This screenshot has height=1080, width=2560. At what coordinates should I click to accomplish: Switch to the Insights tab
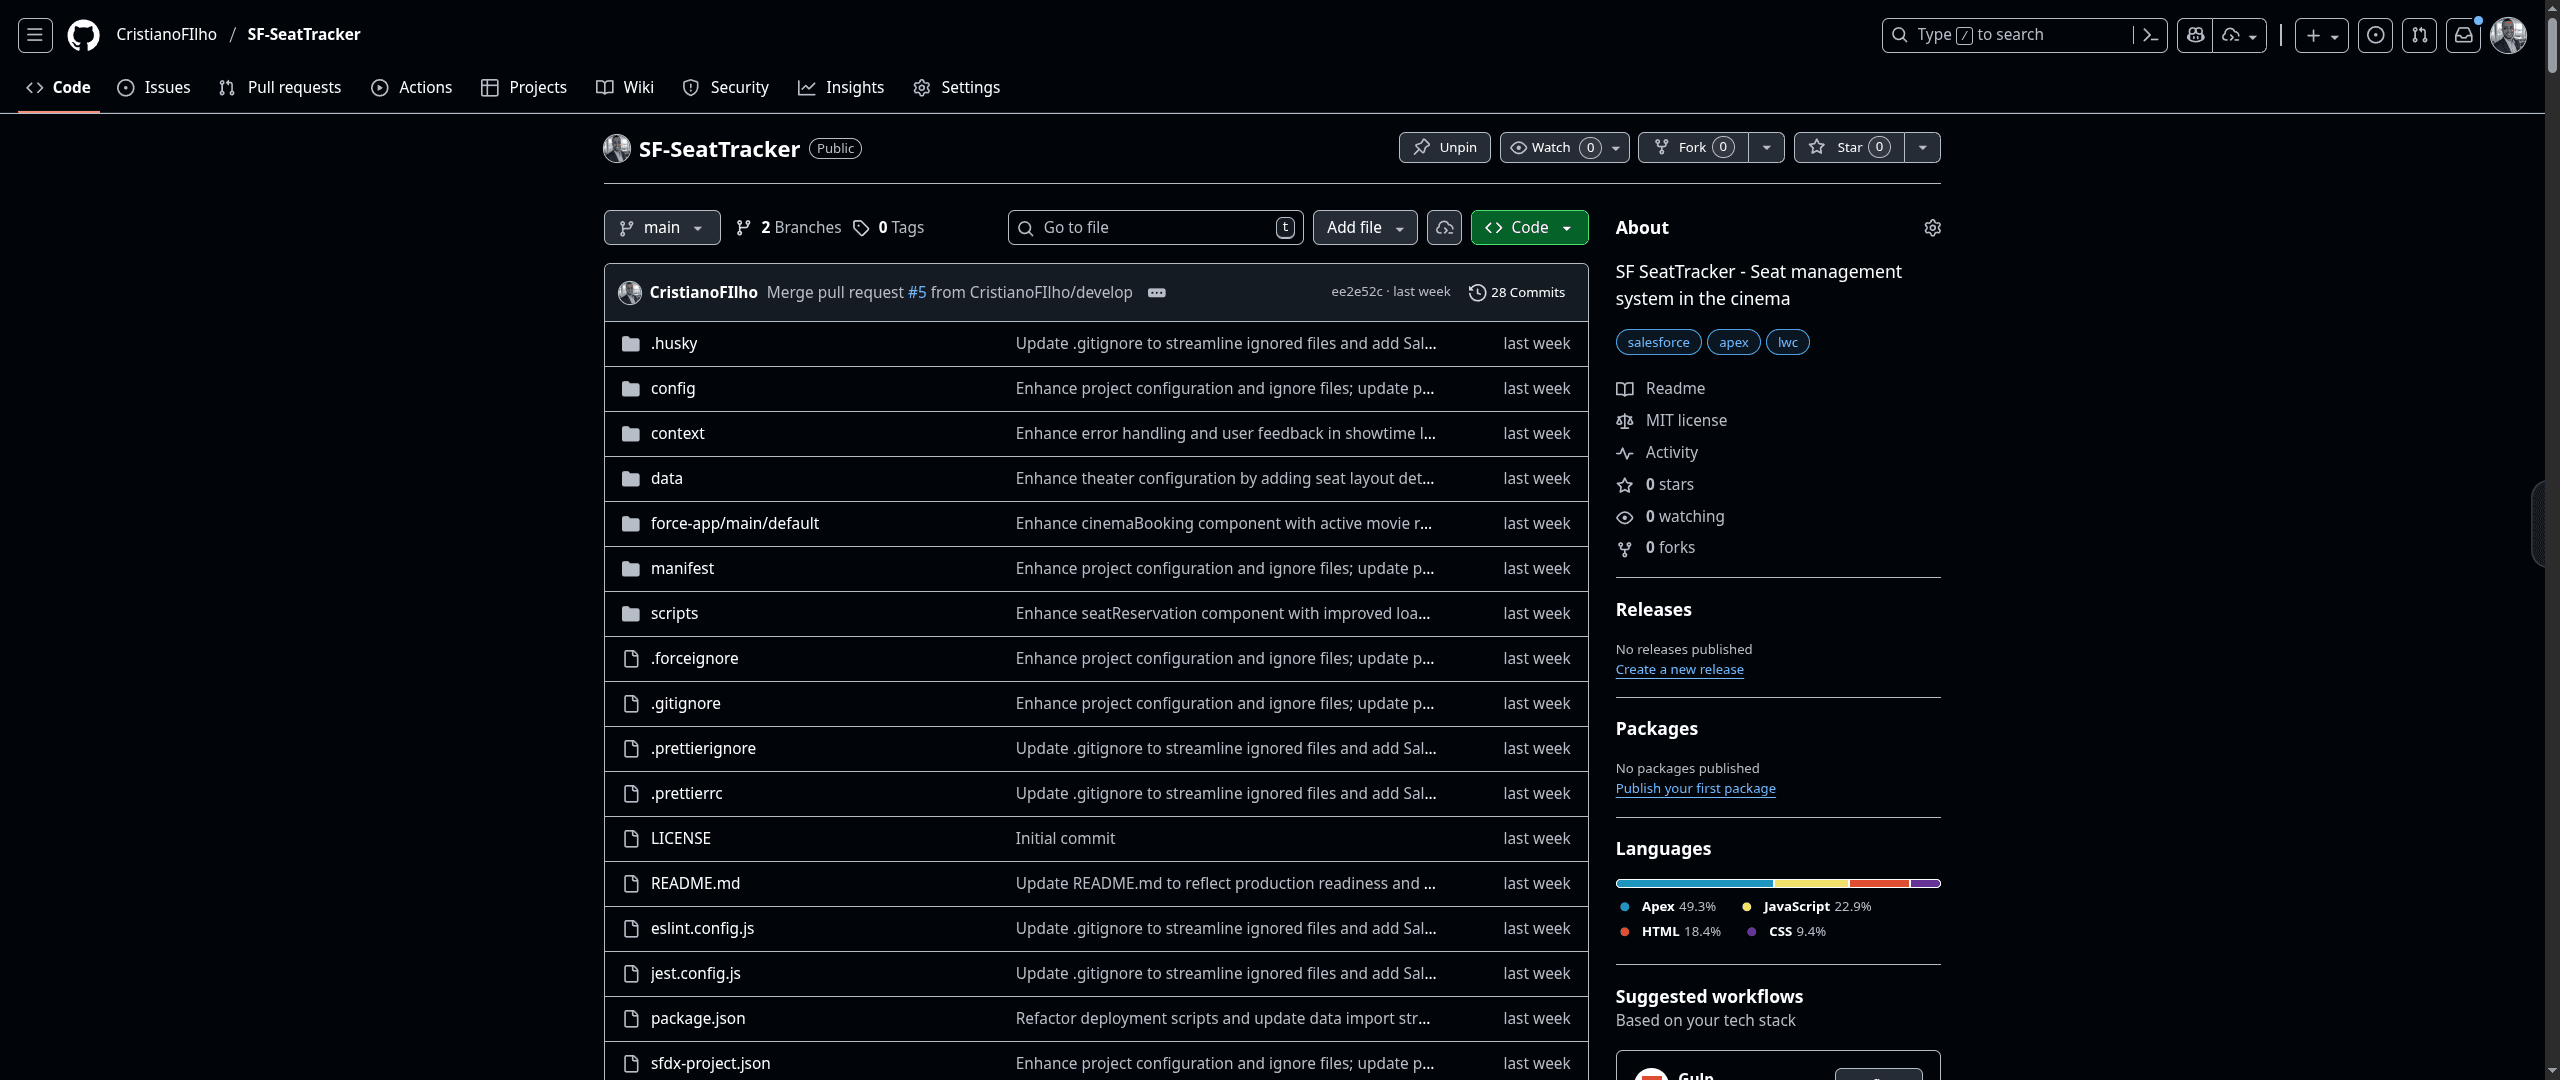pos(841,88)
